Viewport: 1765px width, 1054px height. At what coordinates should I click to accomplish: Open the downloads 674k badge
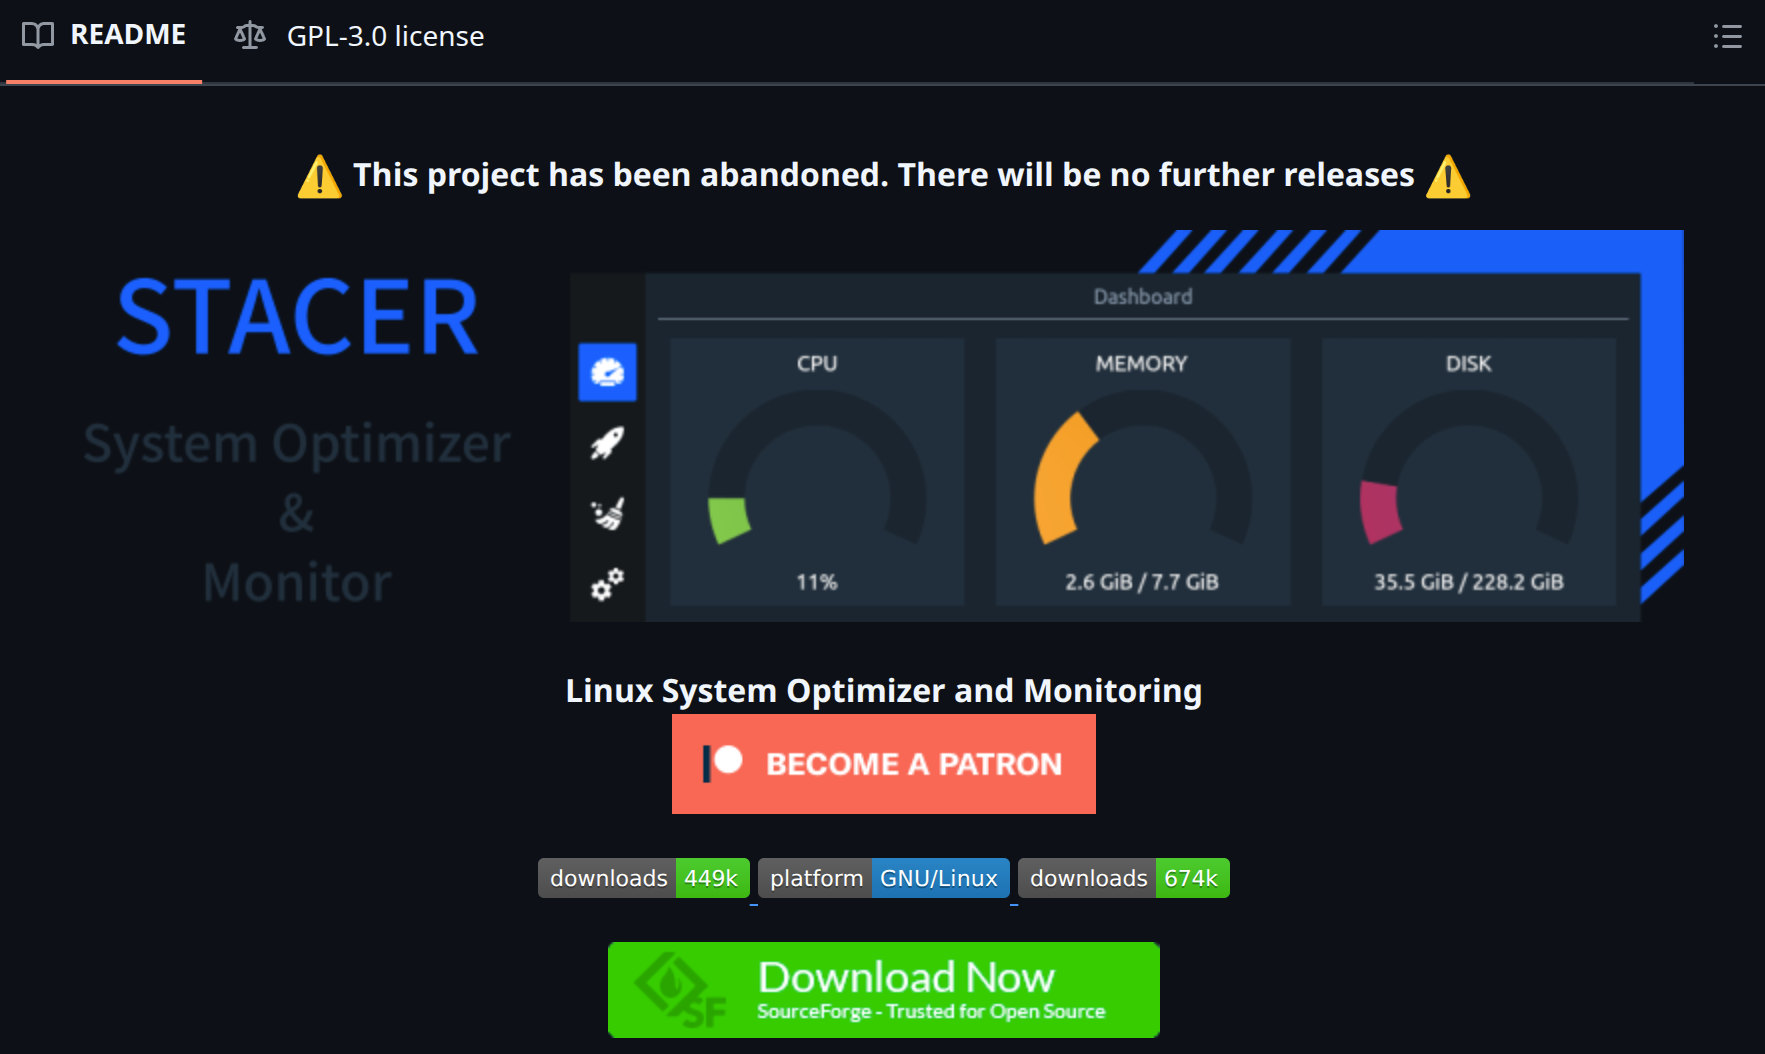[1123, 878]
